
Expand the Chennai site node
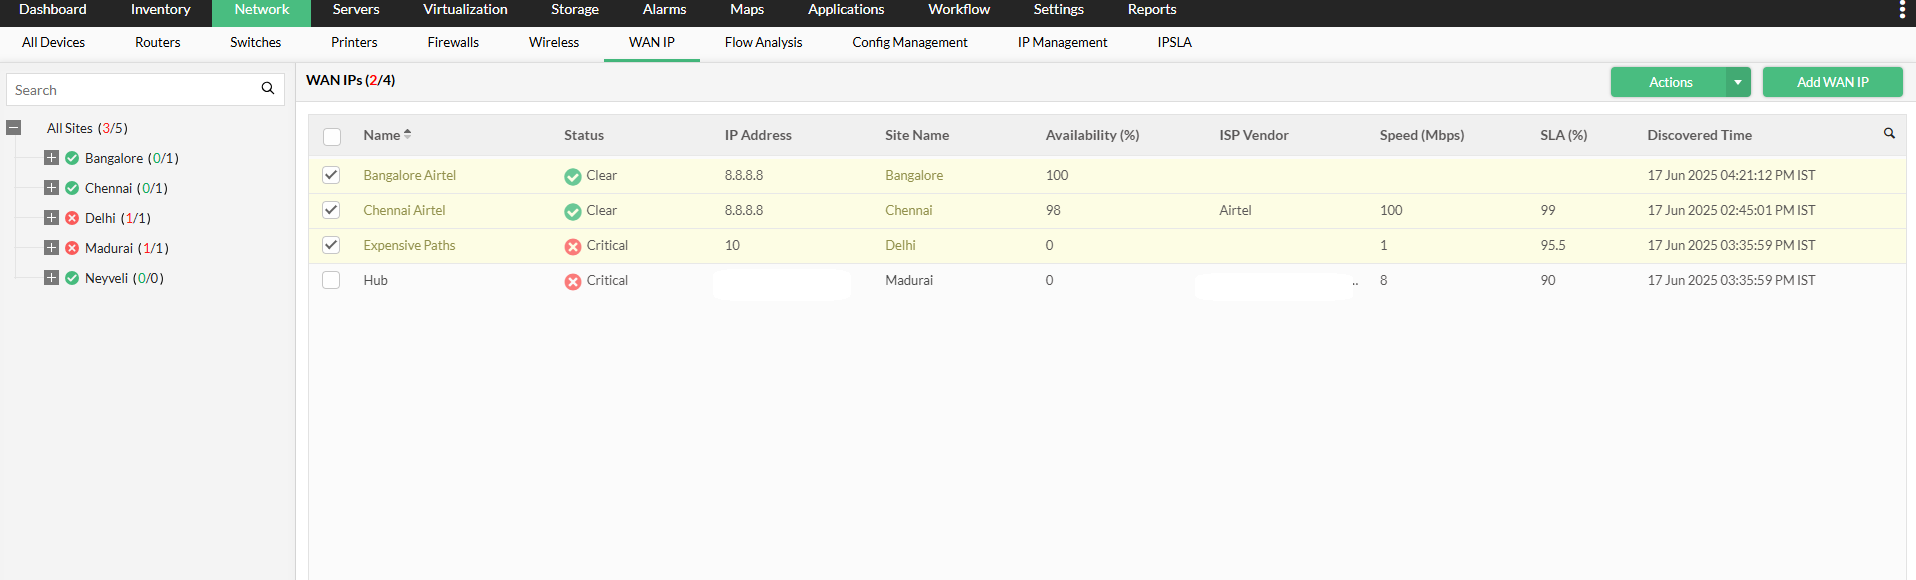[51, 187]
